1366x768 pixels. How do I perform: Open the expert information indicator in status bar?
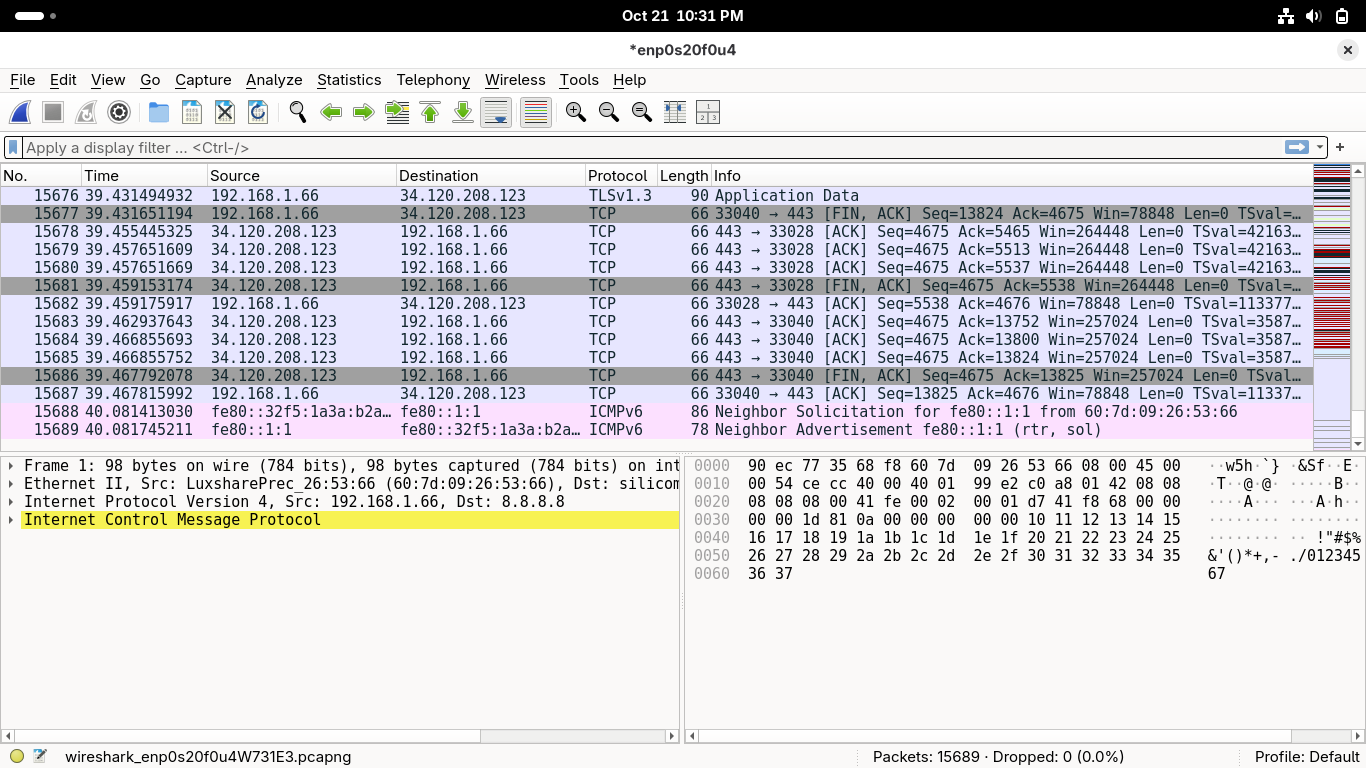(x=17, y=757)
